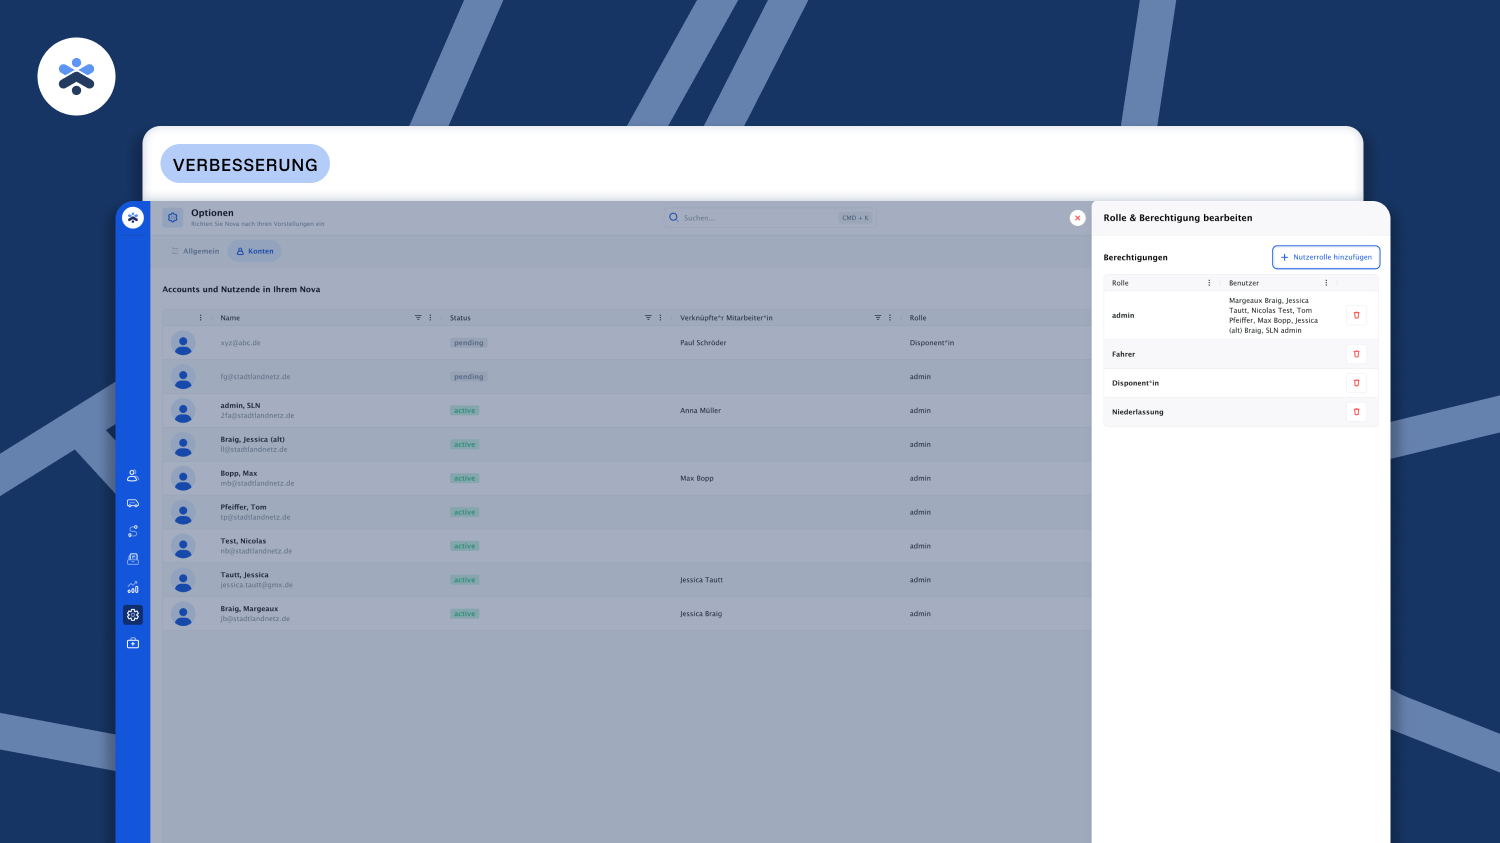Open the first-aid kit sidebar icon
Image resolution: width=1500 pixels, height=843 pixels.
[133, 643]
